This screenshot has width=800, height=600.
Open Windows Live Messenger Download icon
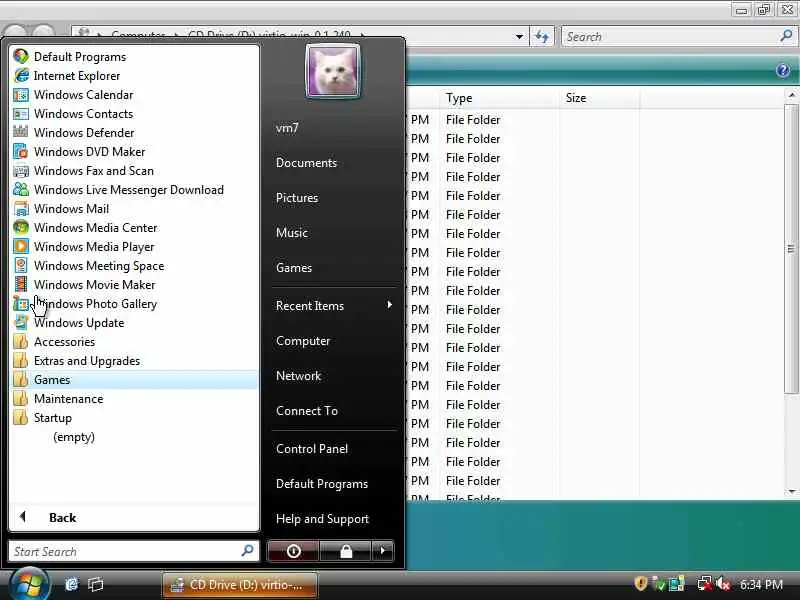pyautogui.click(x=21, y=190)
